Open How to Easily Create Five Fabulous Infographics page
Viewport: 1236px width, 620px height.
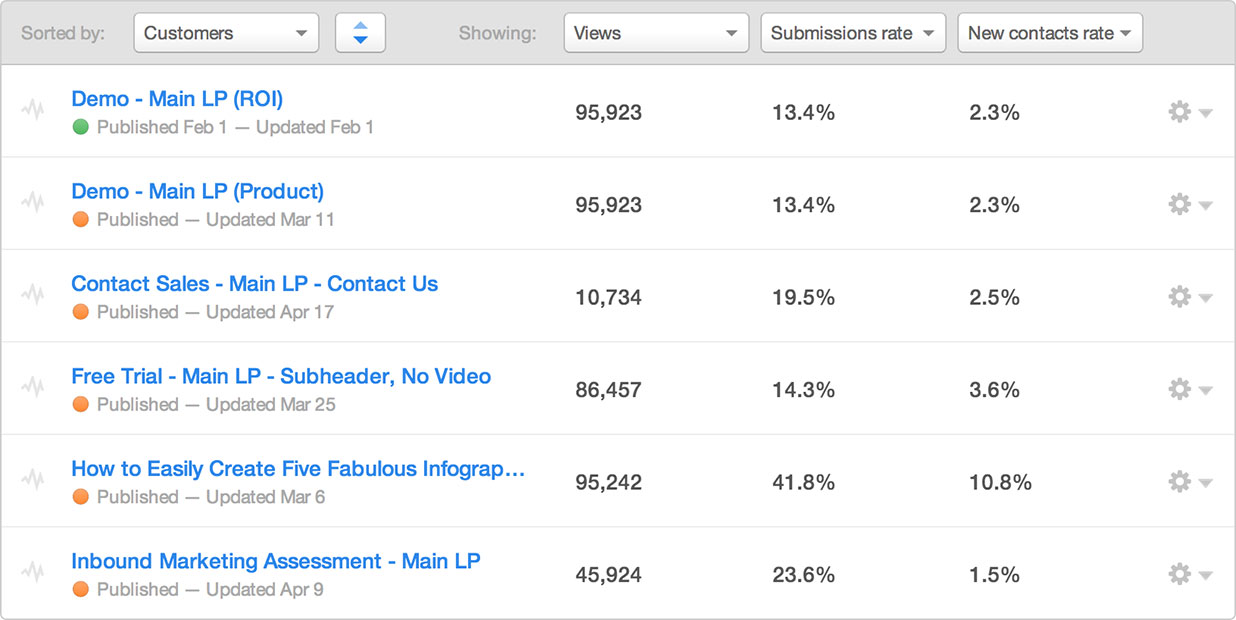(298, 469)
